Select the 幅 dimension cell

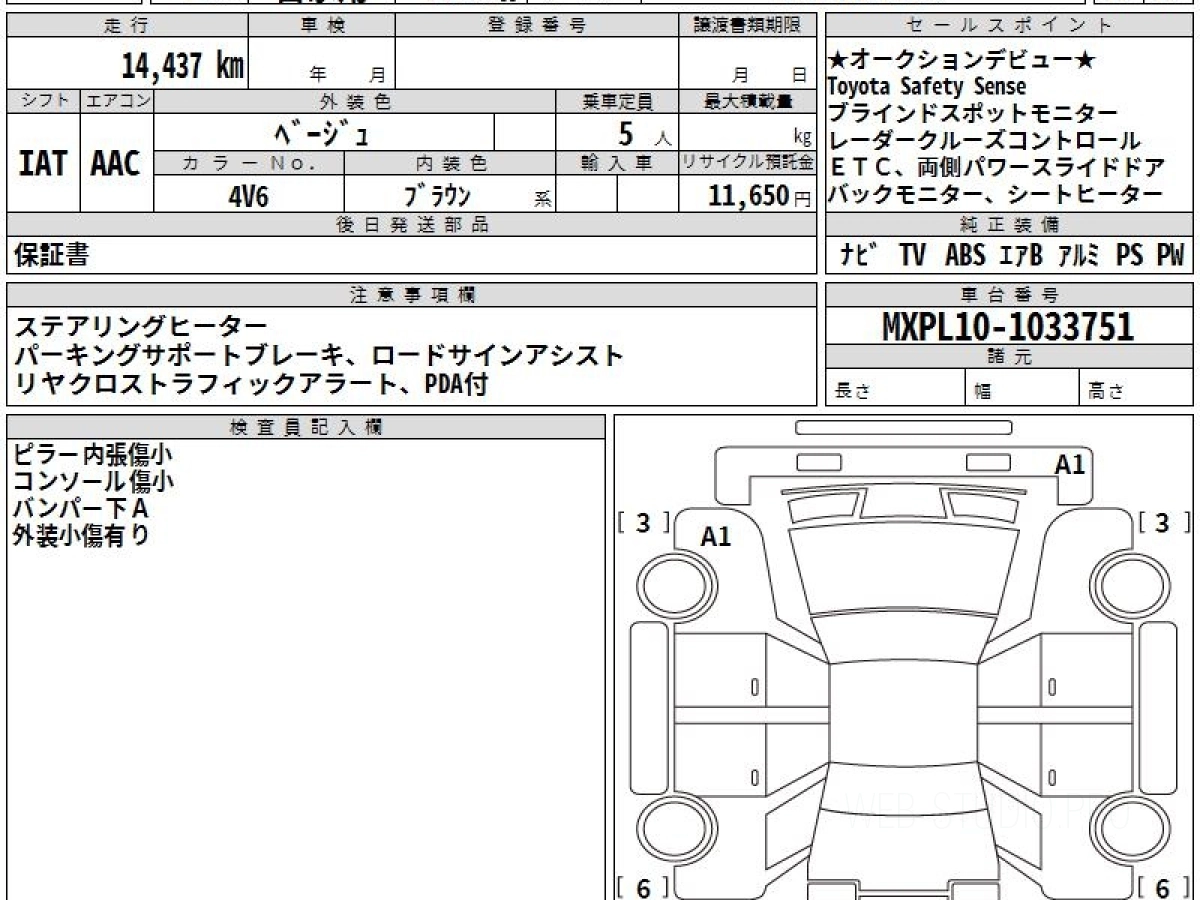[1021, 388]
